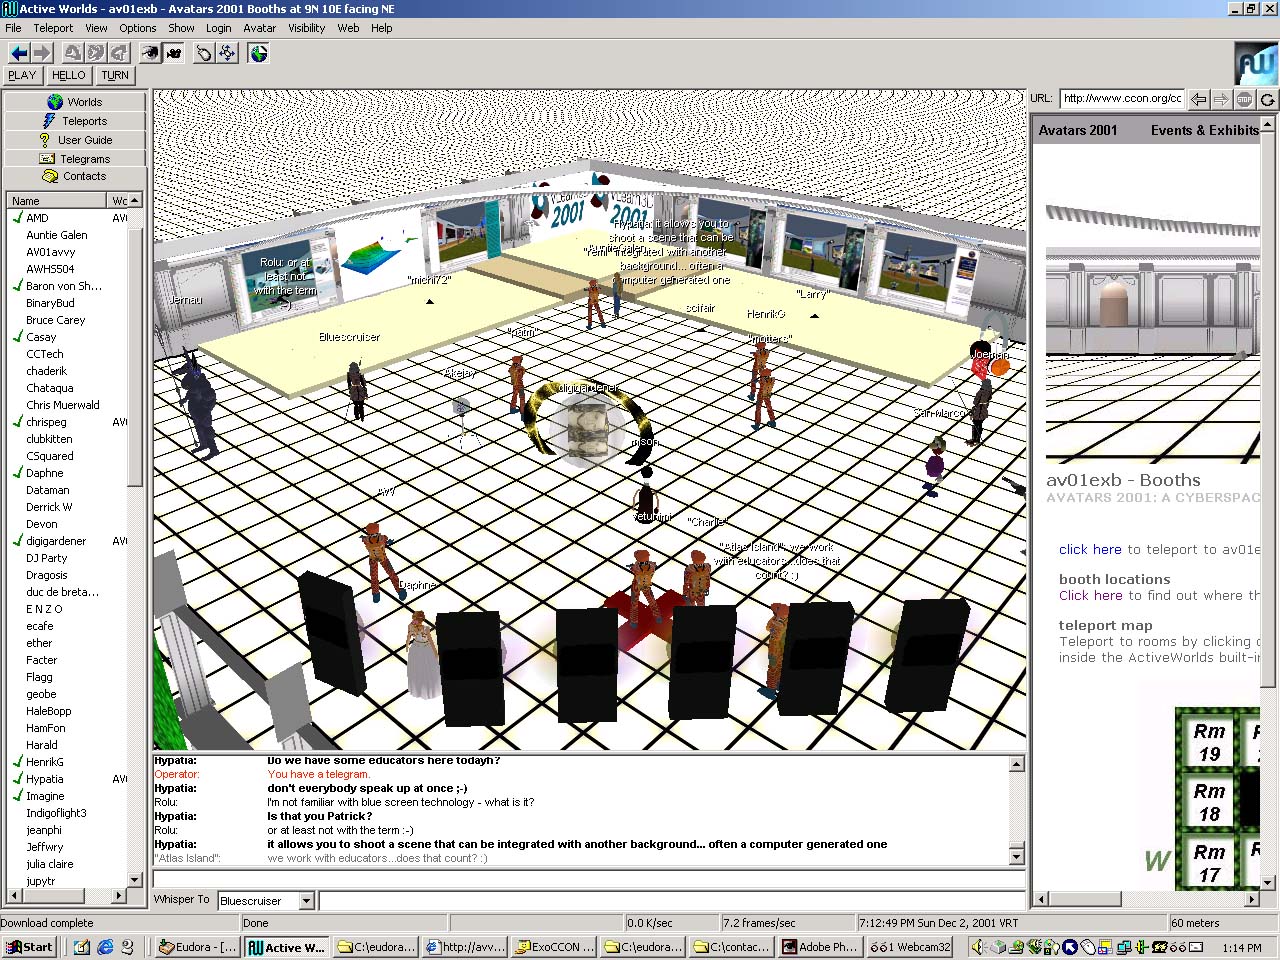Open the Visibility menu
Viewport: 1280px width, 960px height.
pyautogui.click(x=306, y=28)
